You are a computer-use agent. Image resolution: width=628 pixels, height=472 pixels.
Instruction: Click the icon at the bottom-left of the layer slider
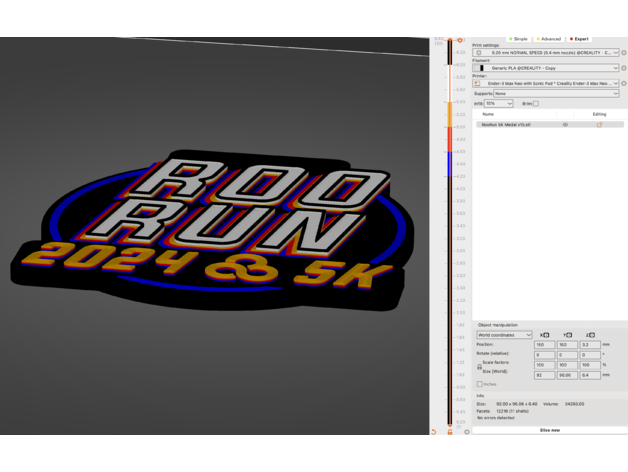pos(434,431)
